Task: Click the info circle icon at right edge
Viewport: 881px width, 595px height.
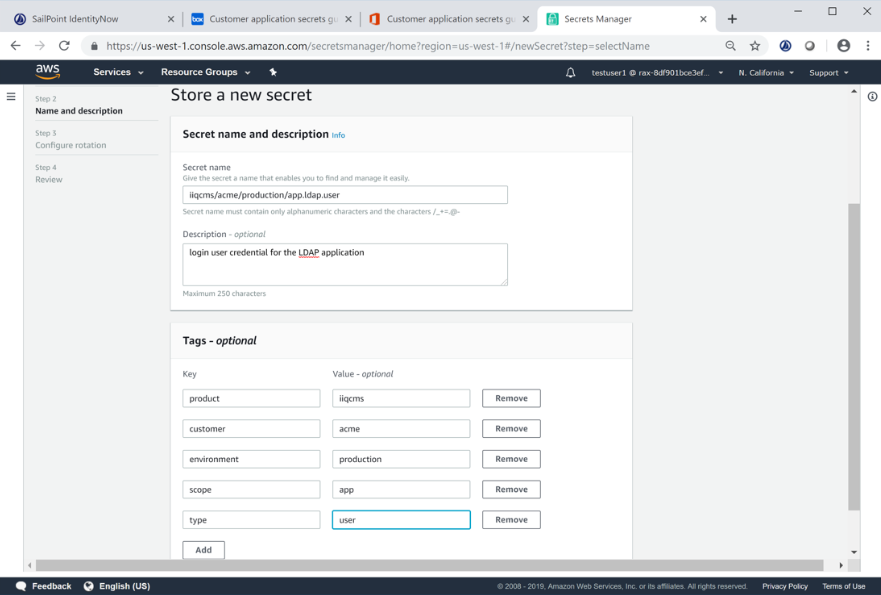Action: (x=872, y=97)
